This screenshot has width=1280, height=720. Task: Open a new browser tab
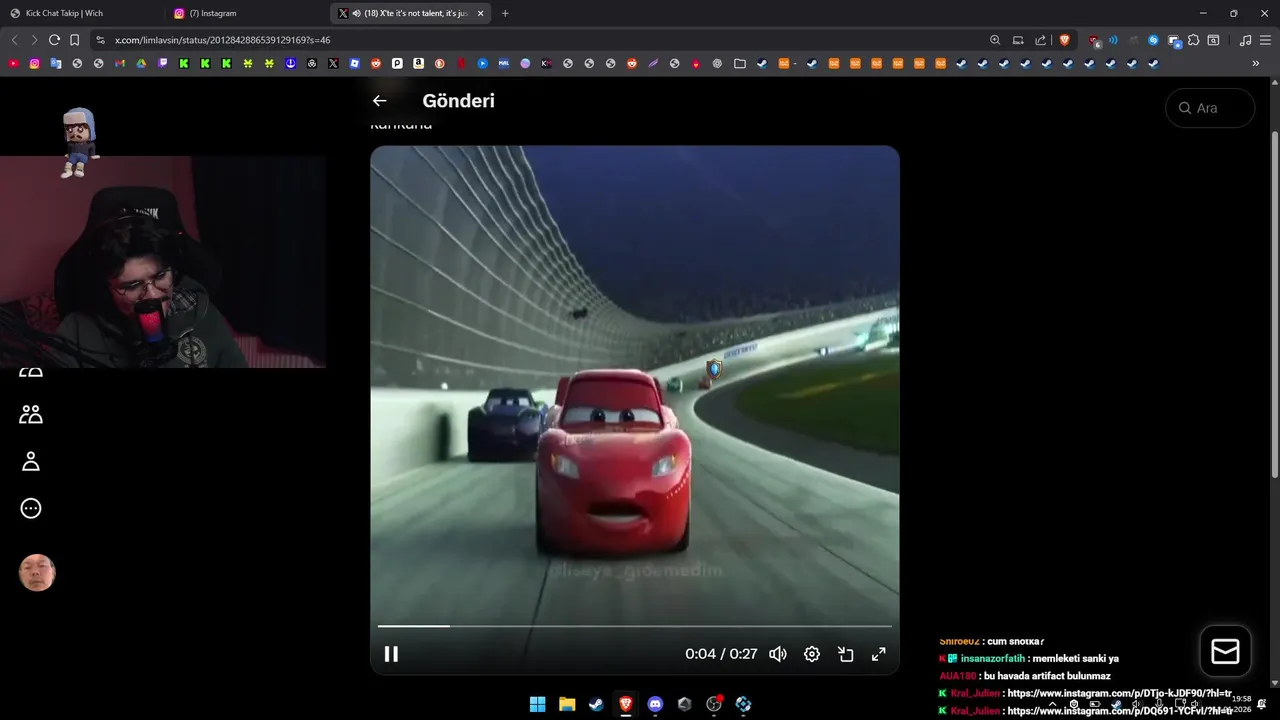[505, 13]
